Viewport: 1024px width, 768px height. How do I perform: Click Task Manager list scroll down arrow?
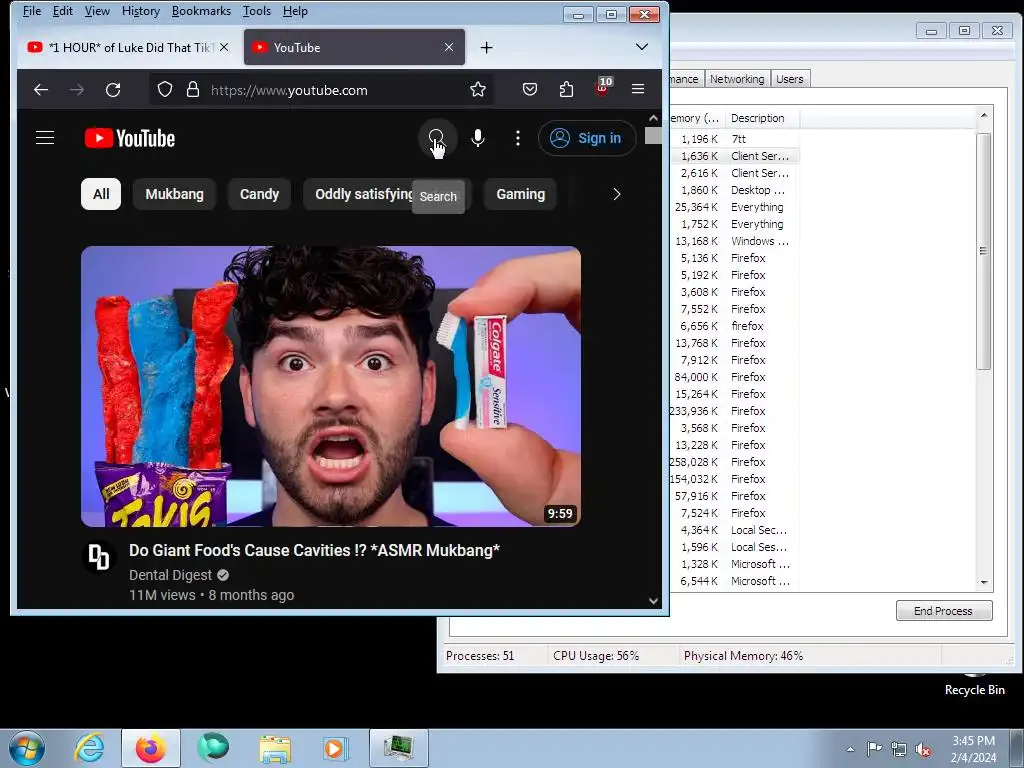click(x=984, y=583)
